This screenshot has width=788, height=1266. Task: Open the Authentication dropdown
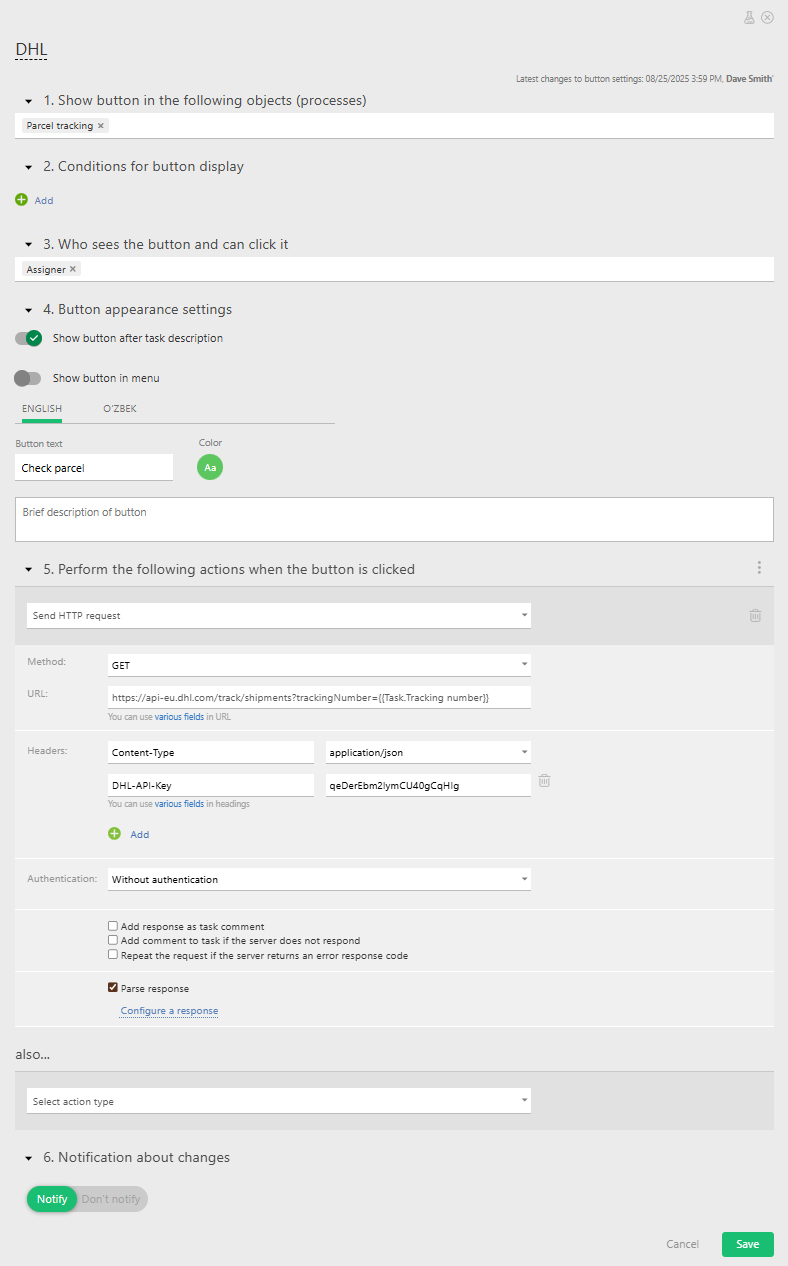coord(318,880)
